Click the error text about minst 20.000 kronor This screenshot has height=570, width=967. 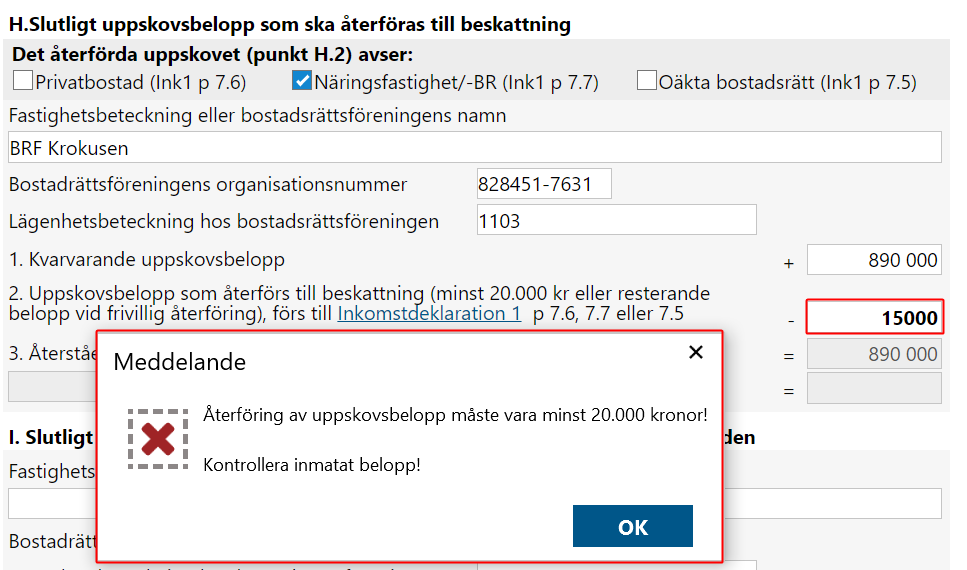455,415
